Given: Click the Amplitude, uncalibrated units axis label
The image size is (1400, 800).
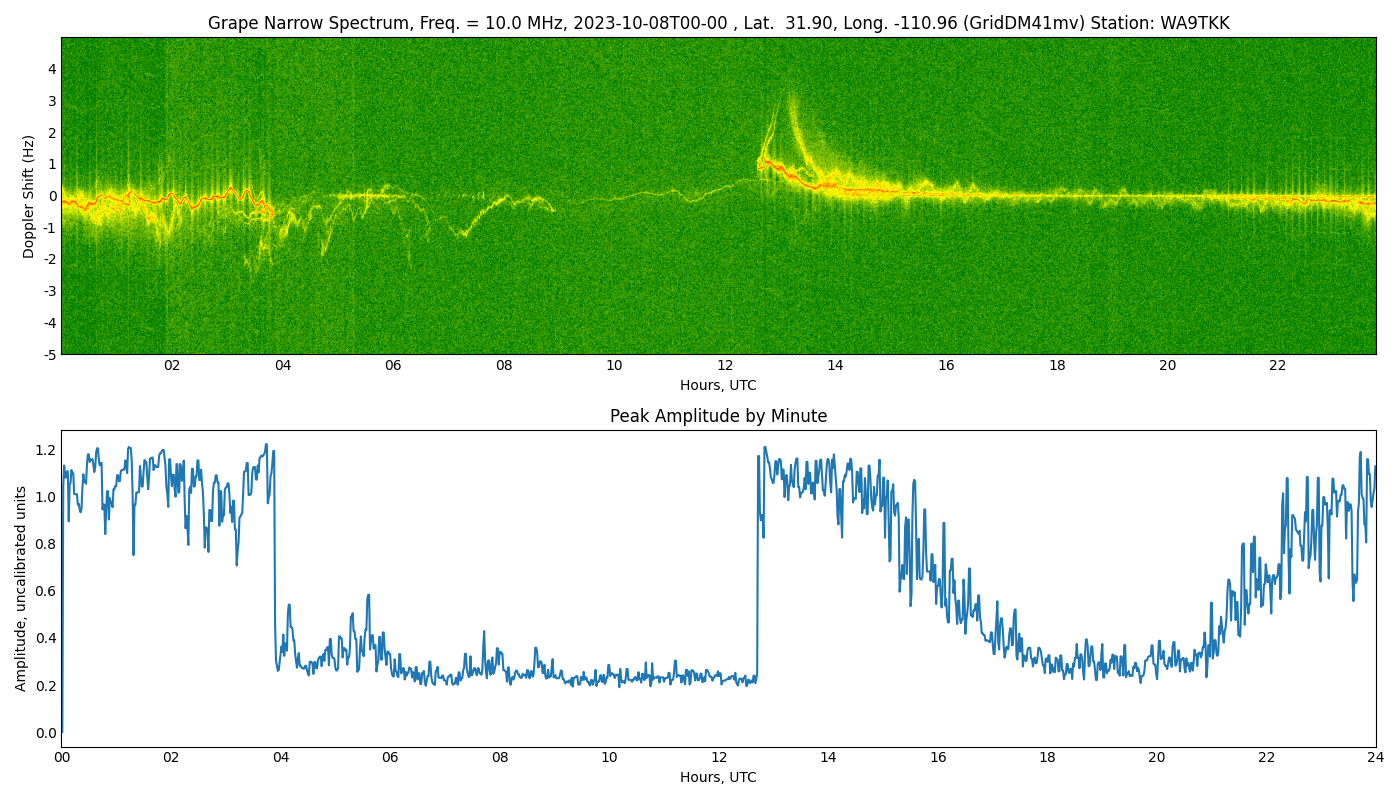Looking at the screenshot, I should tap(21, 588).
